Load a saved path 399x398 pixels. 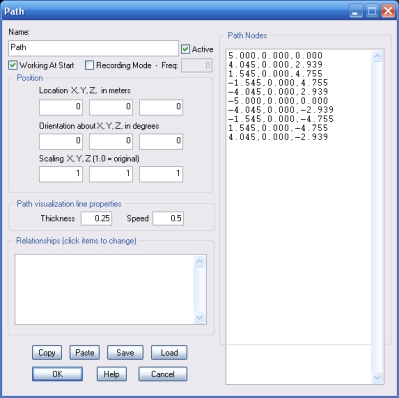(x=169, y=353)
